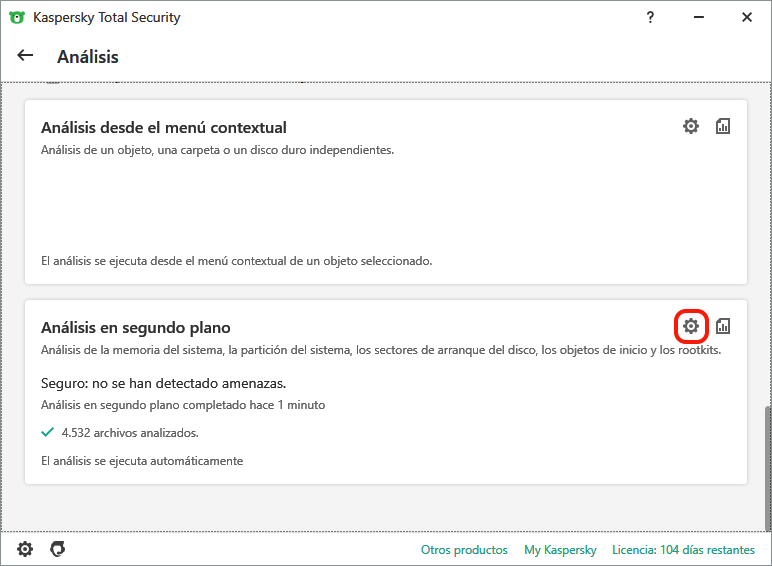Open the support agent icon in bottom bar
Screen dimensions: 772x566
(58, 549)
